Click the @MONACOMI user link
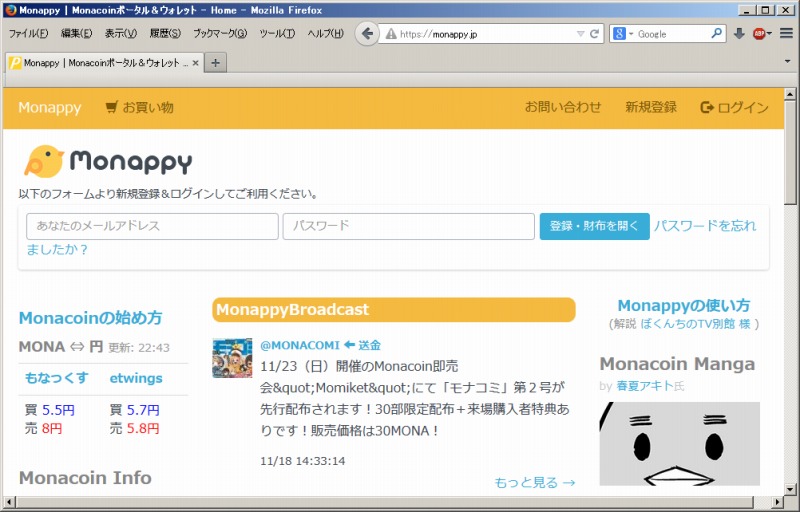800x512 pixels. [299, 345]
